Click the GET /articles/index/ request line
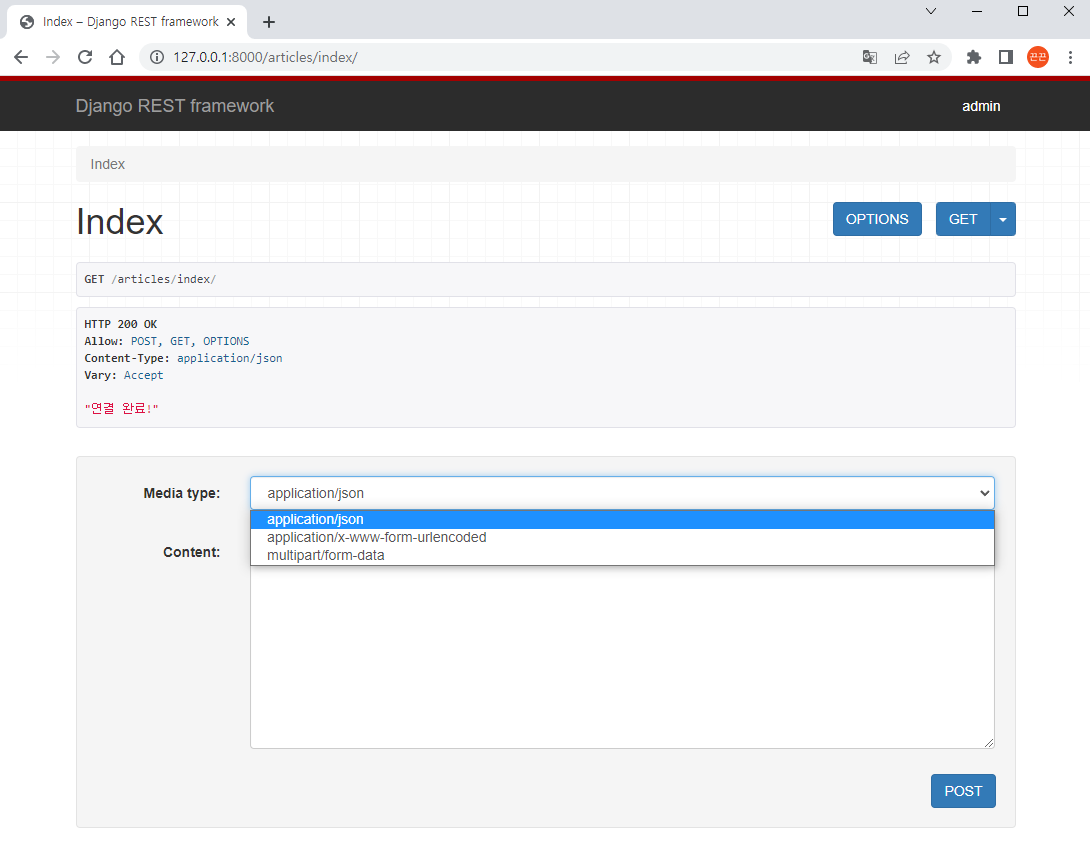The image size is (1090, 841). 150,279
